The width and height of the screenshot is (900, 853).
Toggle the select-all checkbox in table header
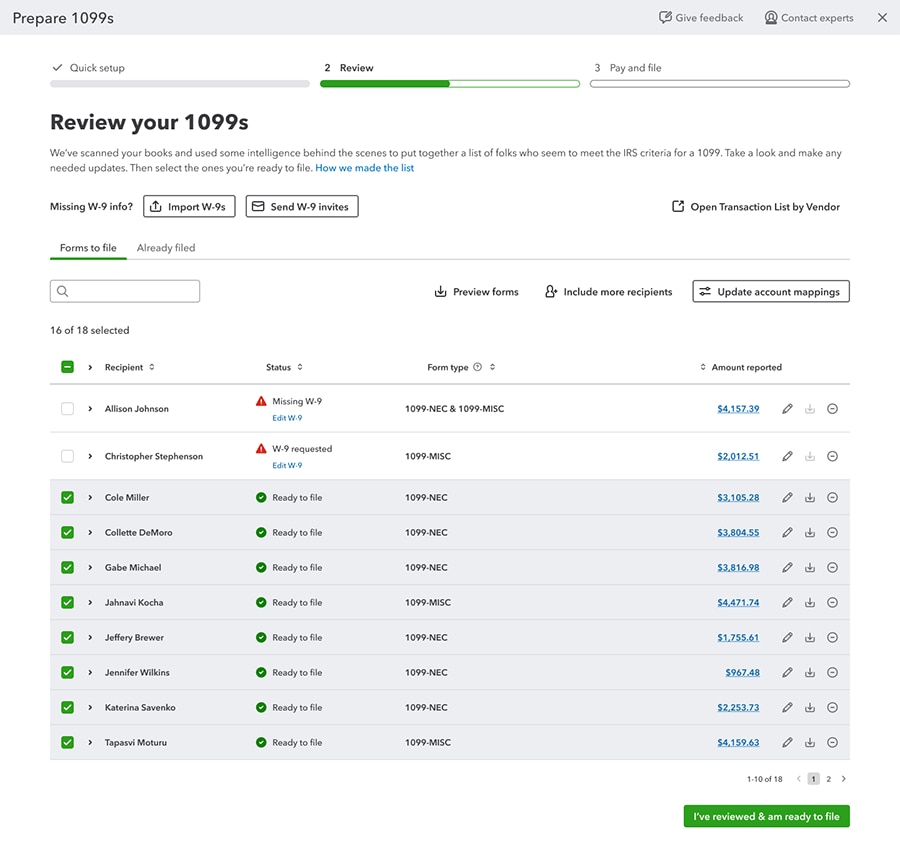(x=67, y=368)
